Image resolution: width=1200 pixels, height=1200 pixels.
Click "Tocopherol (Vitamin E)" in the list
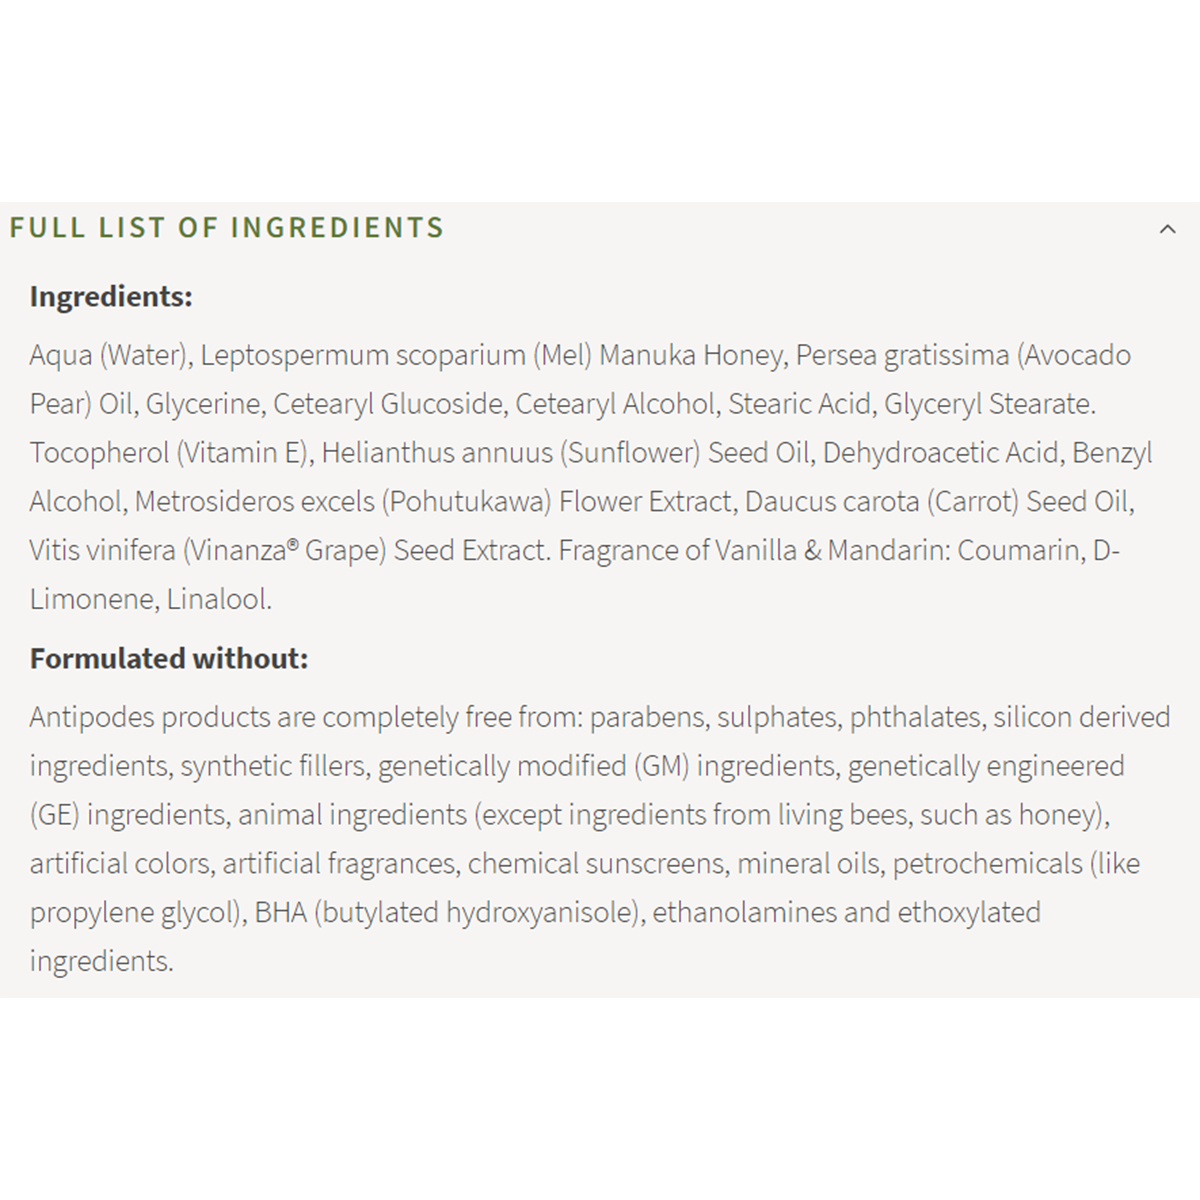[169, 453]
